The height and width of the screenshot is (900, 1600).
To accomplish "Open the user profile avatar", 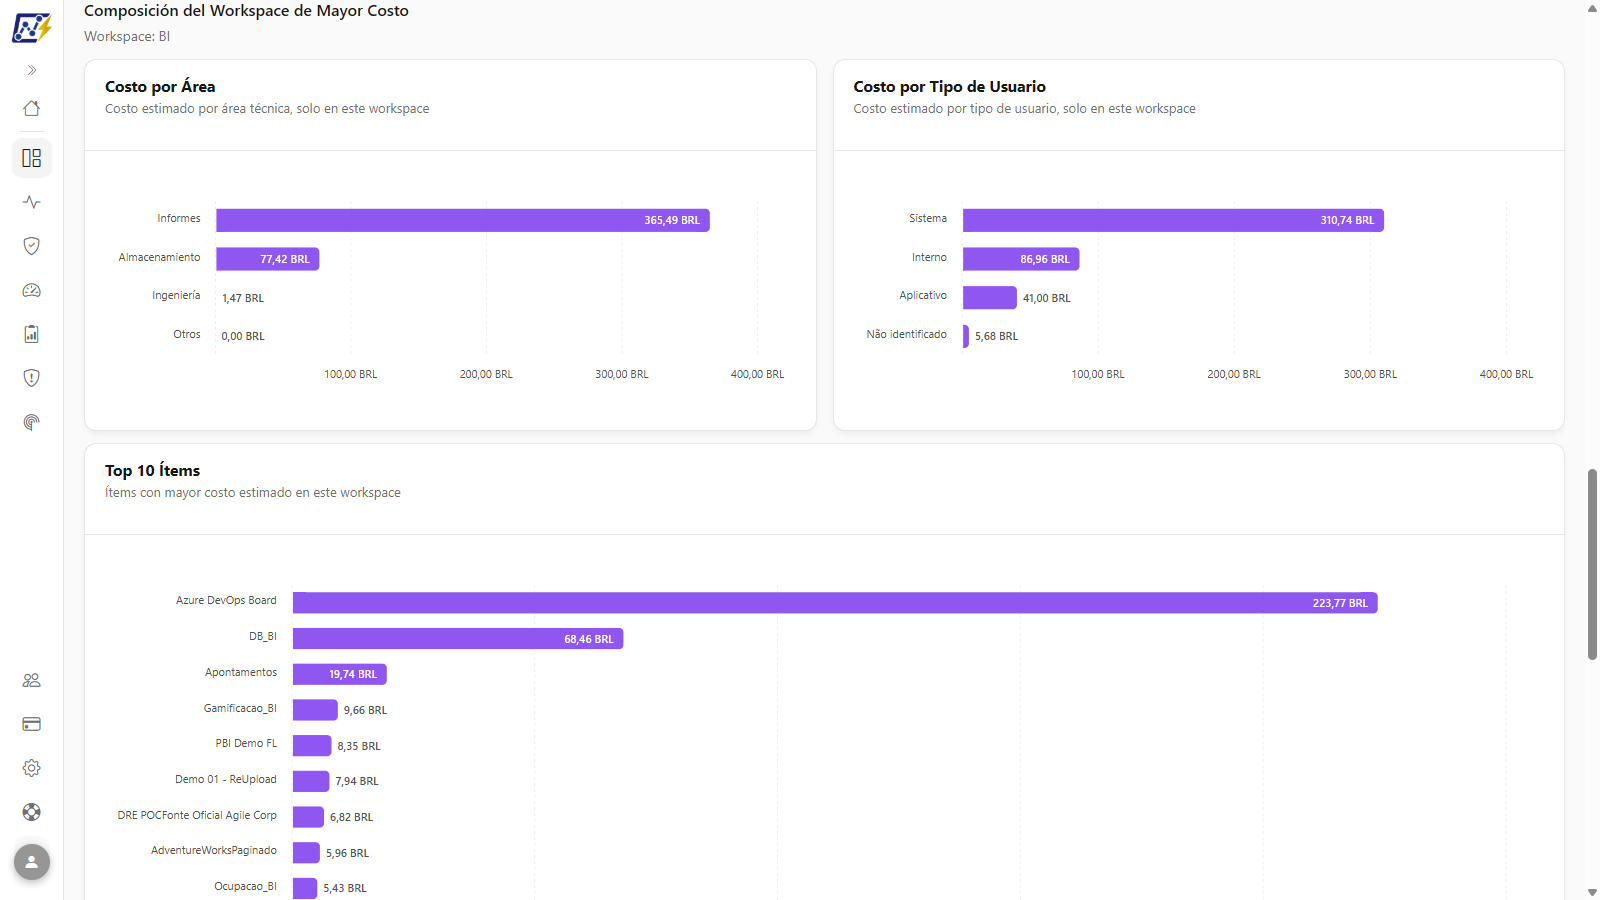I will pyautogui.click(x=32, y=862).
